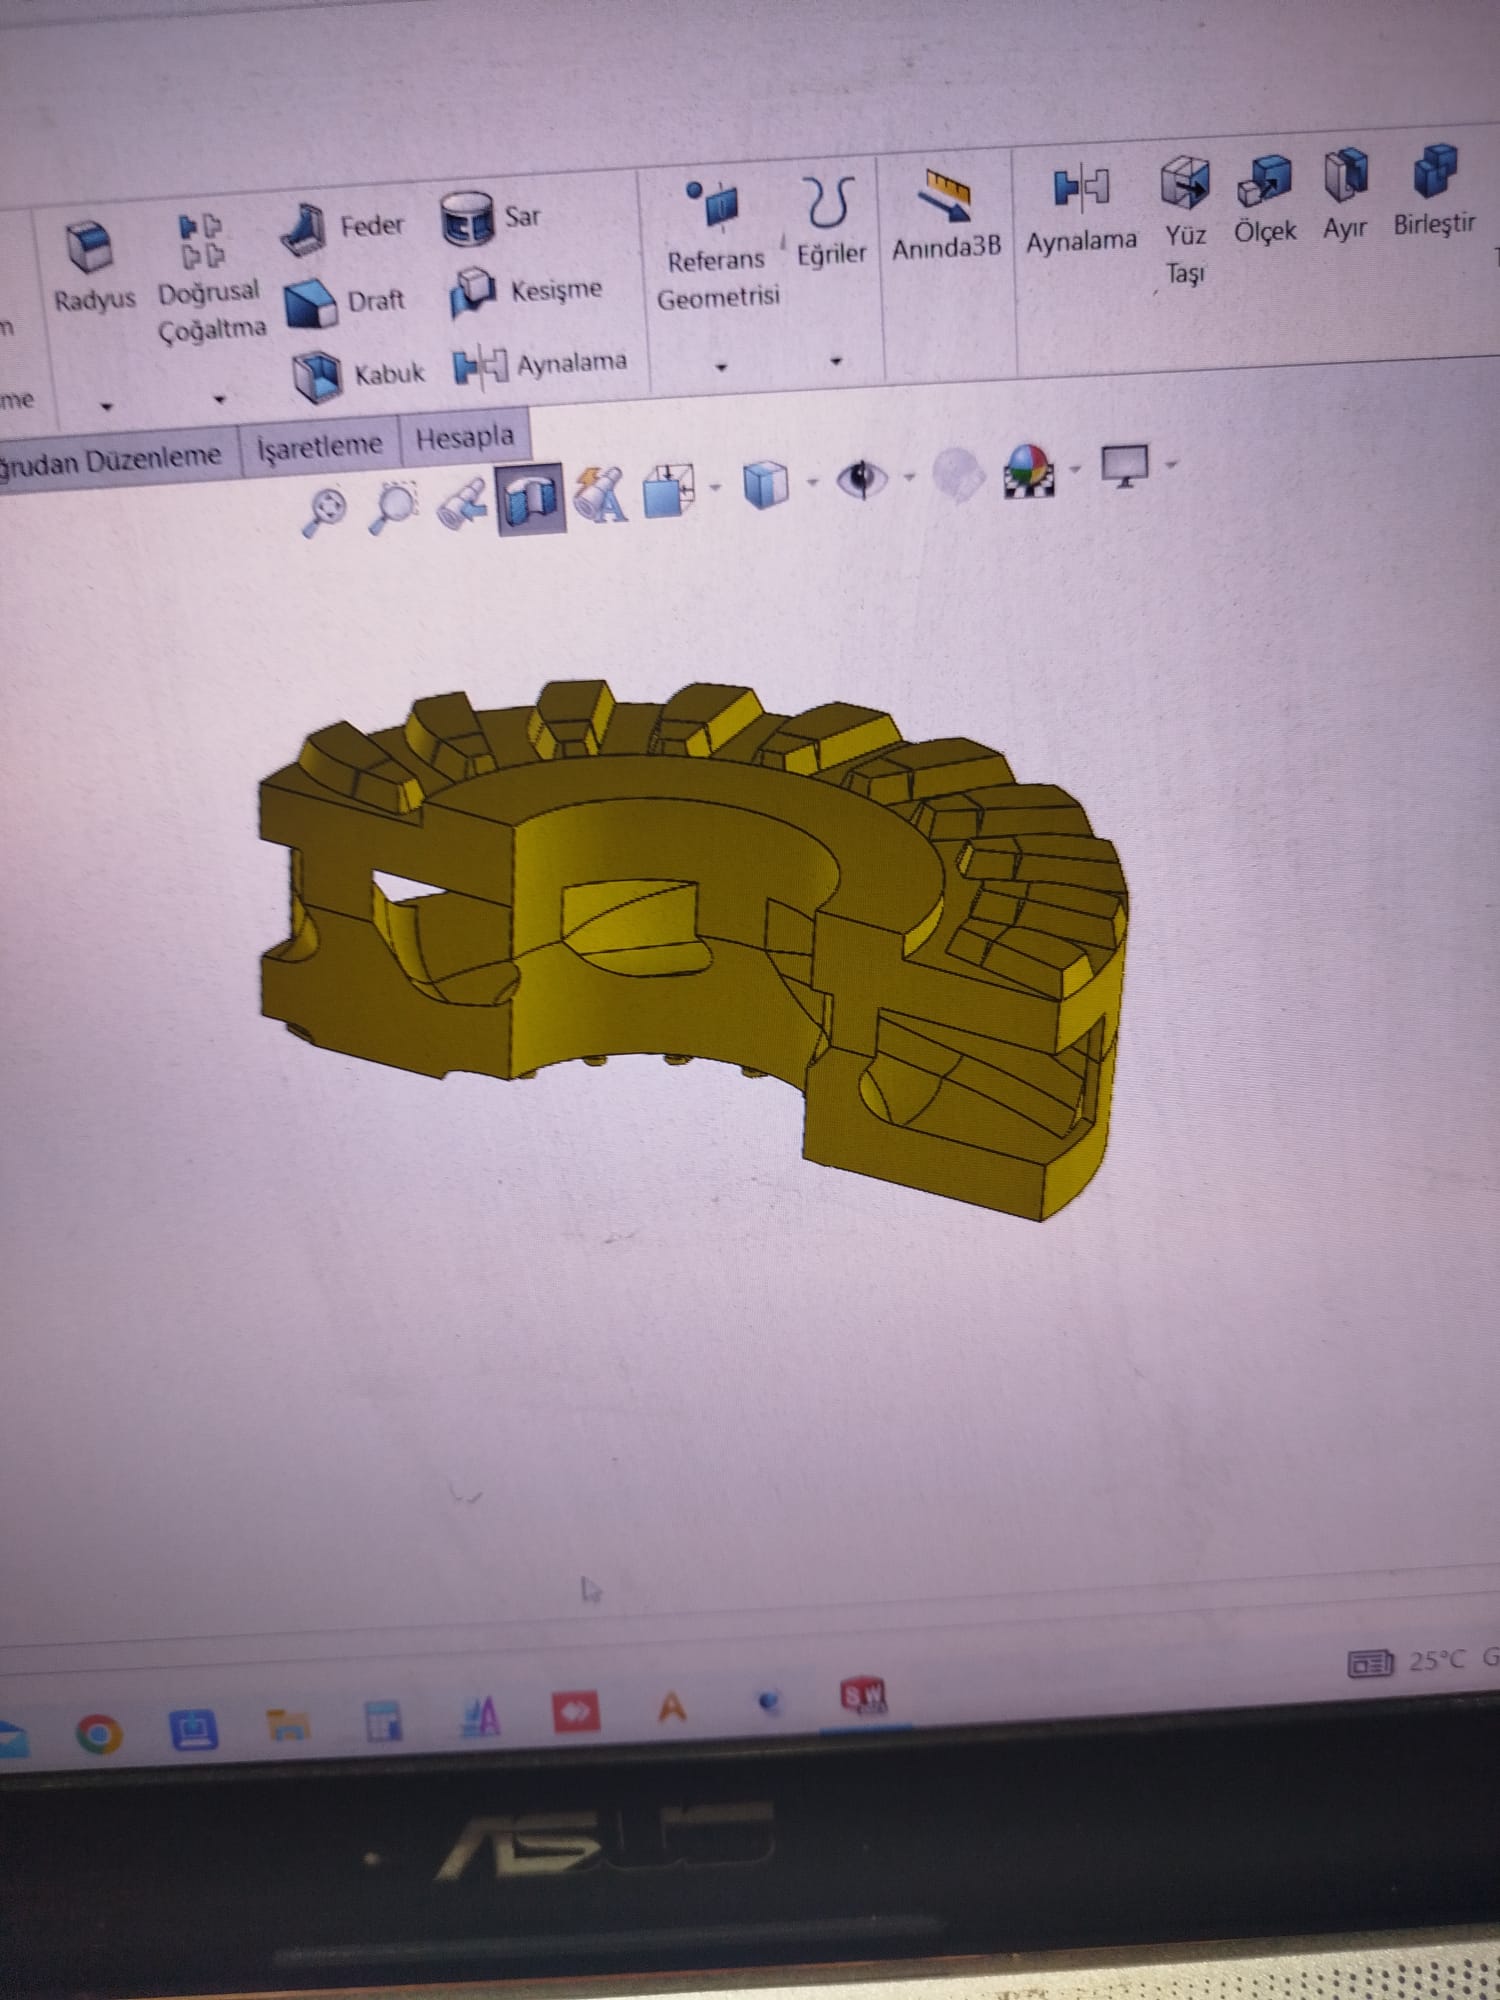Select the Radyus fillet tool
Image resolution: width=1500 pixels, height=2000 pixels.
93,265
